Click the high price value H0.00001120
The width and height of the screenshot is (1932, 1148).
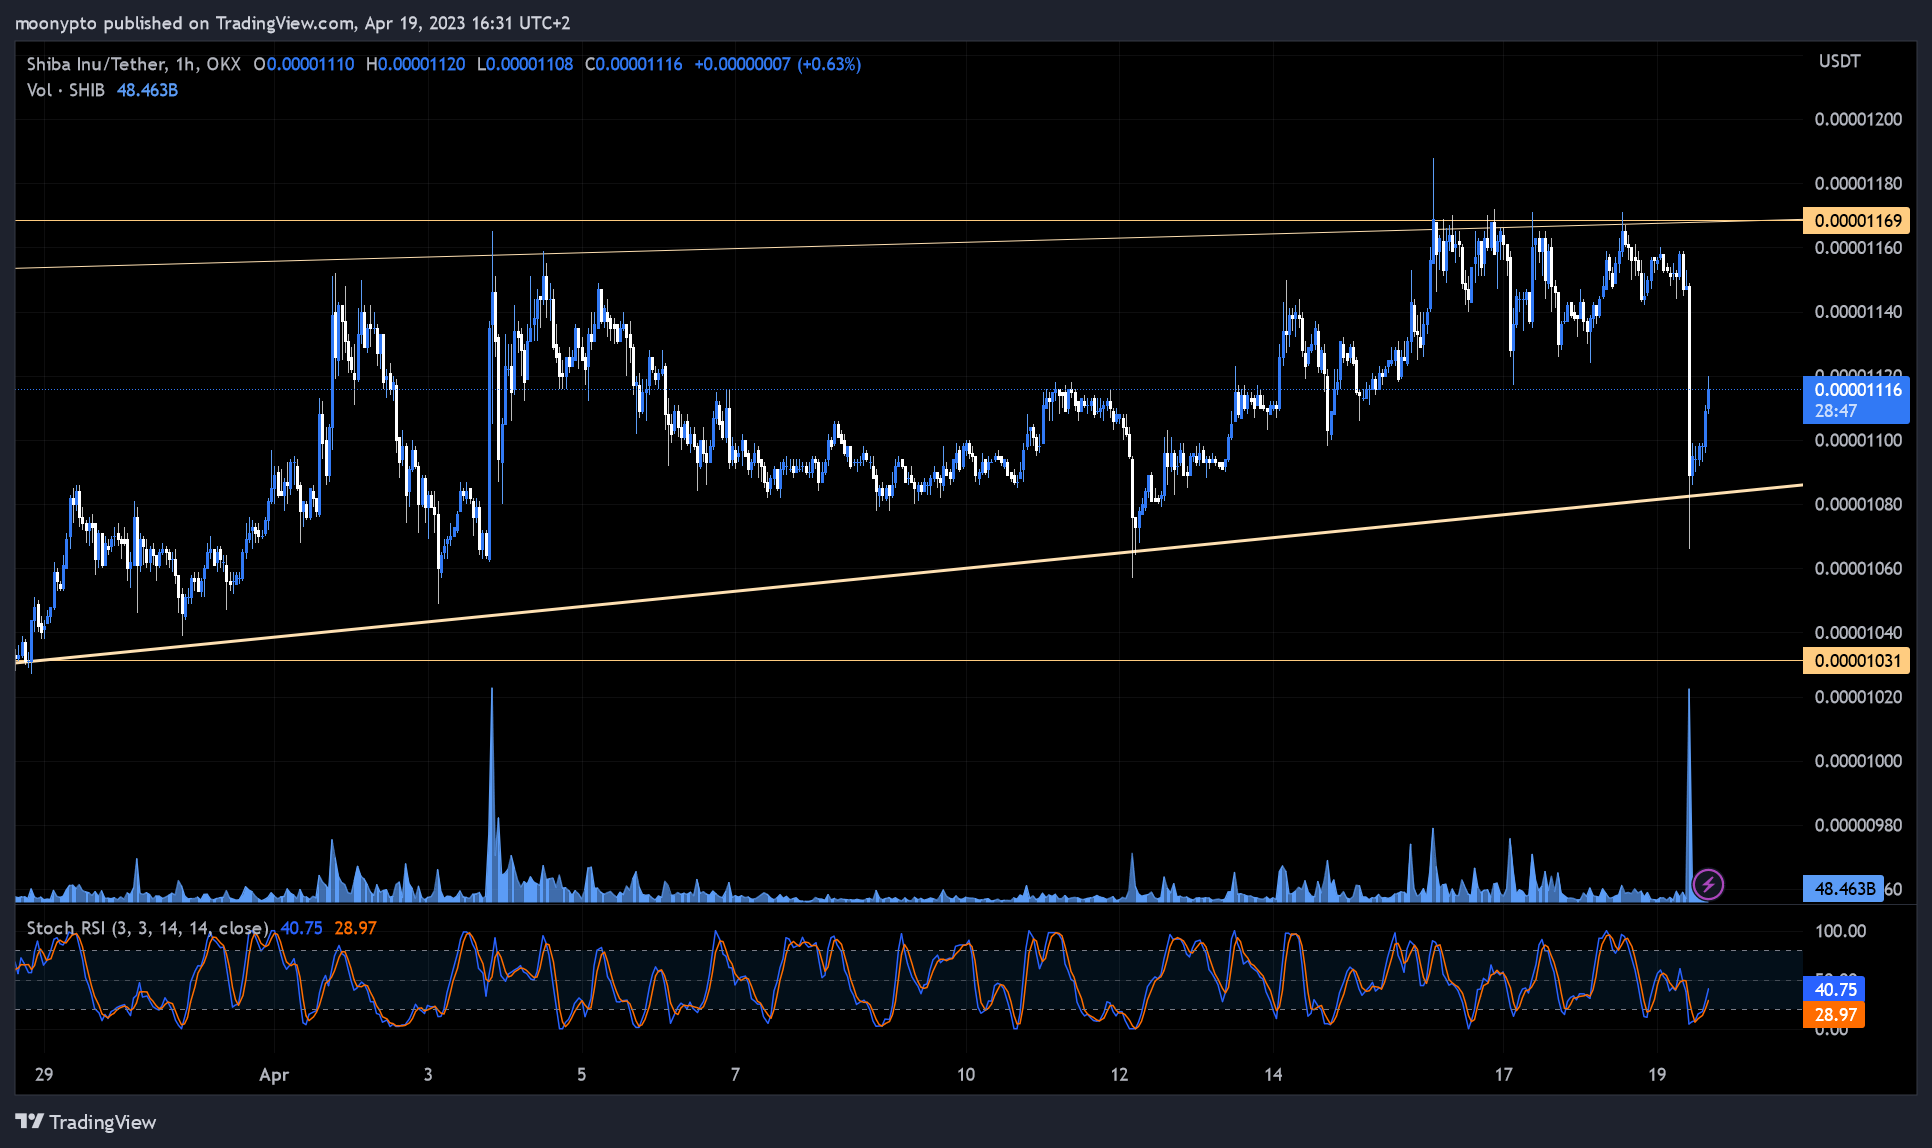(x=415, y=64)
